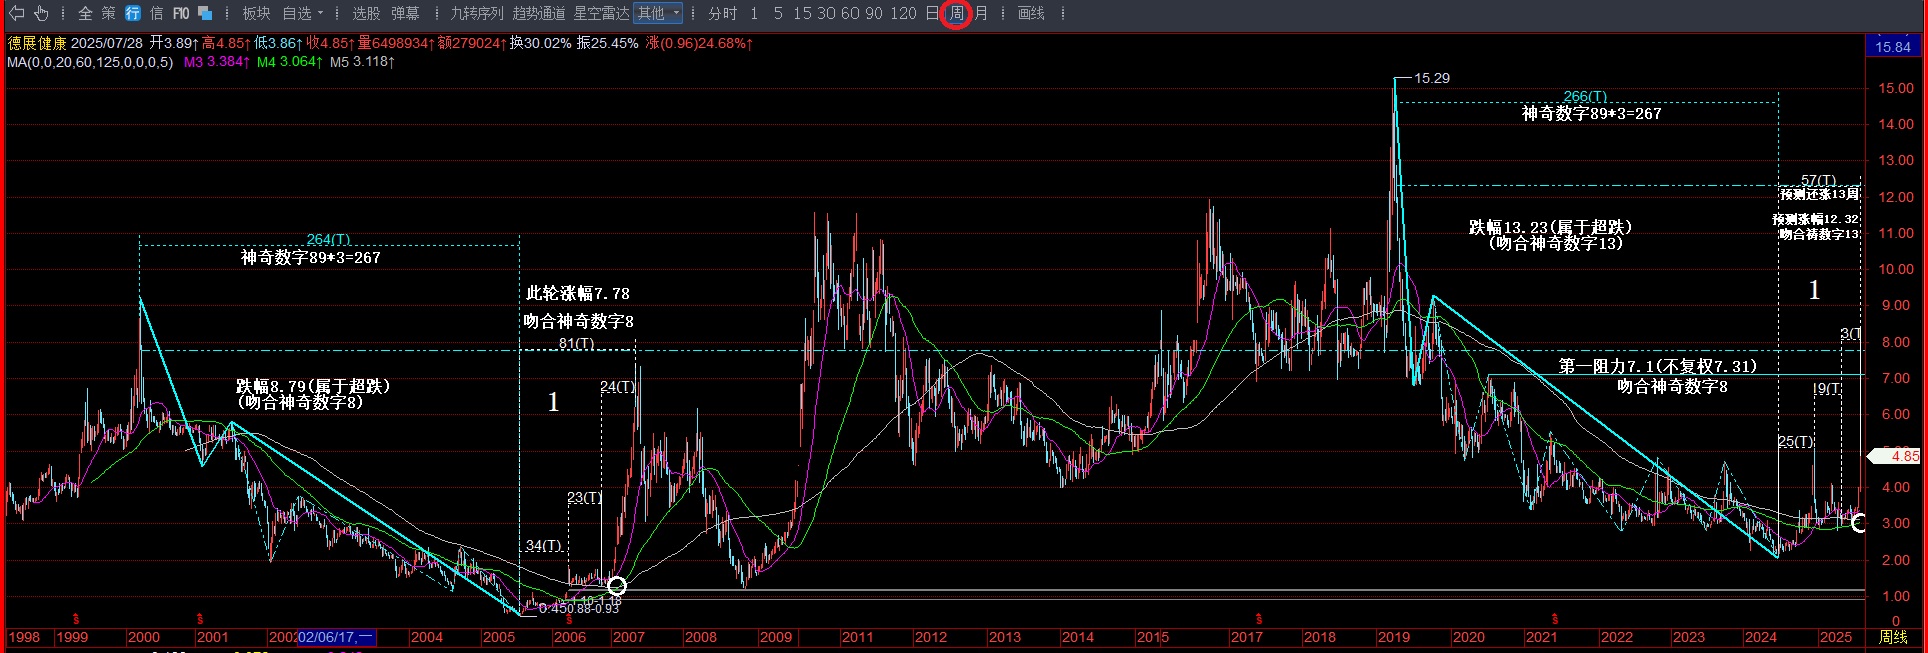Click the red S marker below 1999

point(76,619)
